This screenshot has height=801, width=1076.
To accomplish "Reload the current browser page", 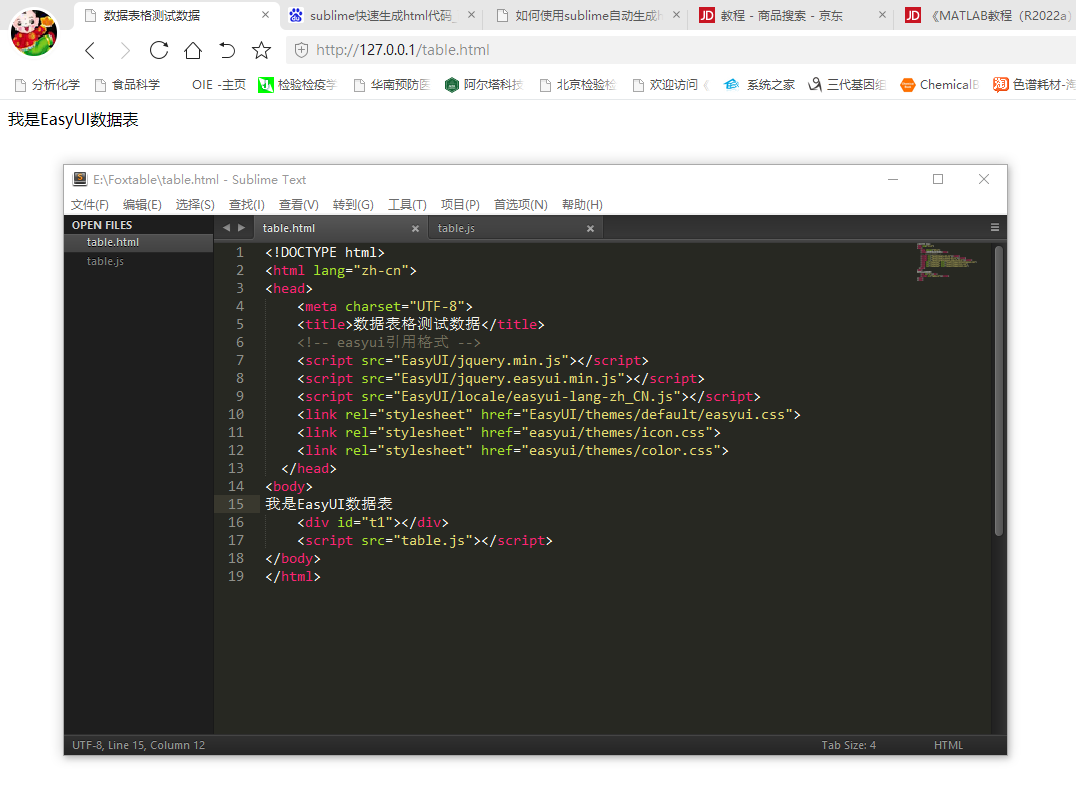I will [158, 50].
